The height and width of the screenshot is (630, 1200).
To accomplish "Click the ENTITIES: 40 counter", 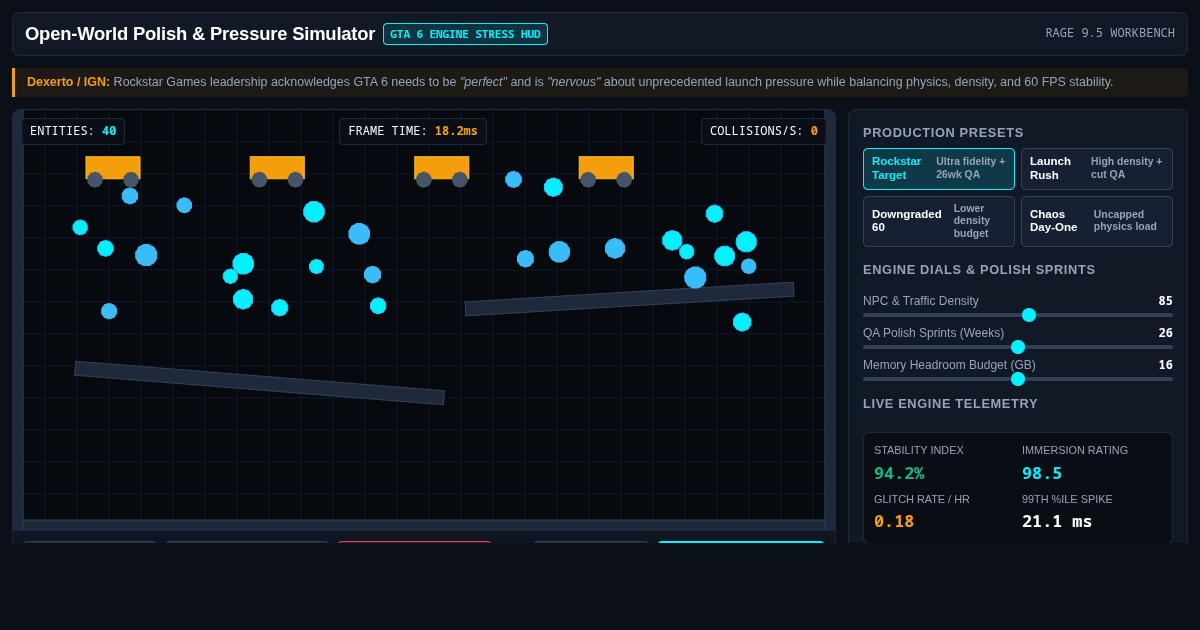I will tap(73, 131).
